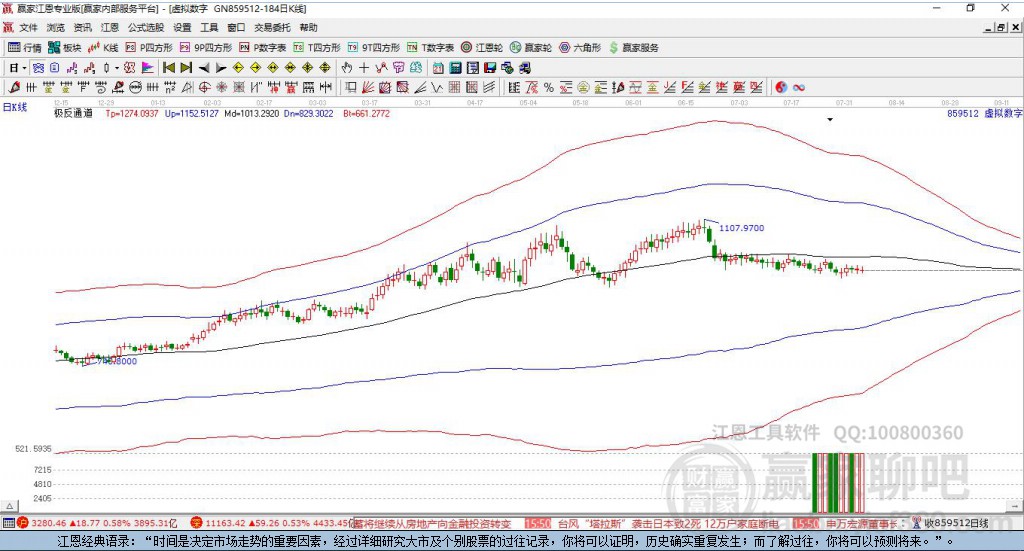Click the Tp=1274.0937 value

[x=131, y=114]
